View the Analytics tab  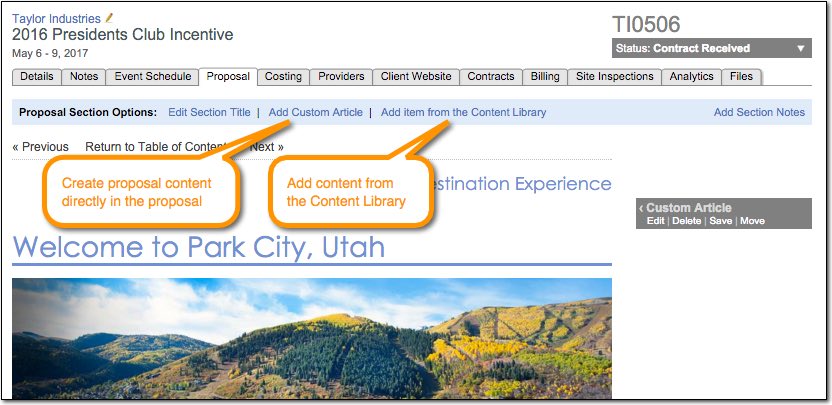691,77
